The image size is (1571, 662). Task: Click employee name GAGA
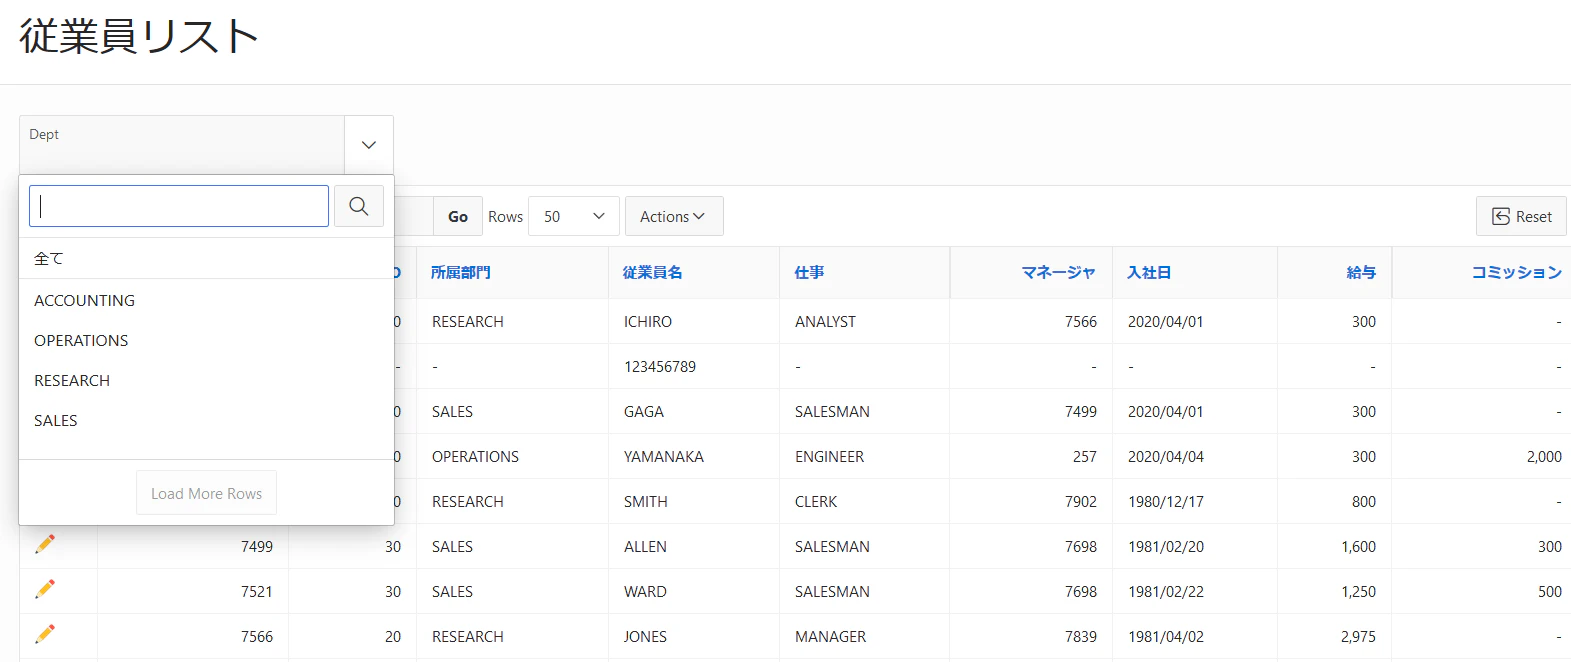644,411
